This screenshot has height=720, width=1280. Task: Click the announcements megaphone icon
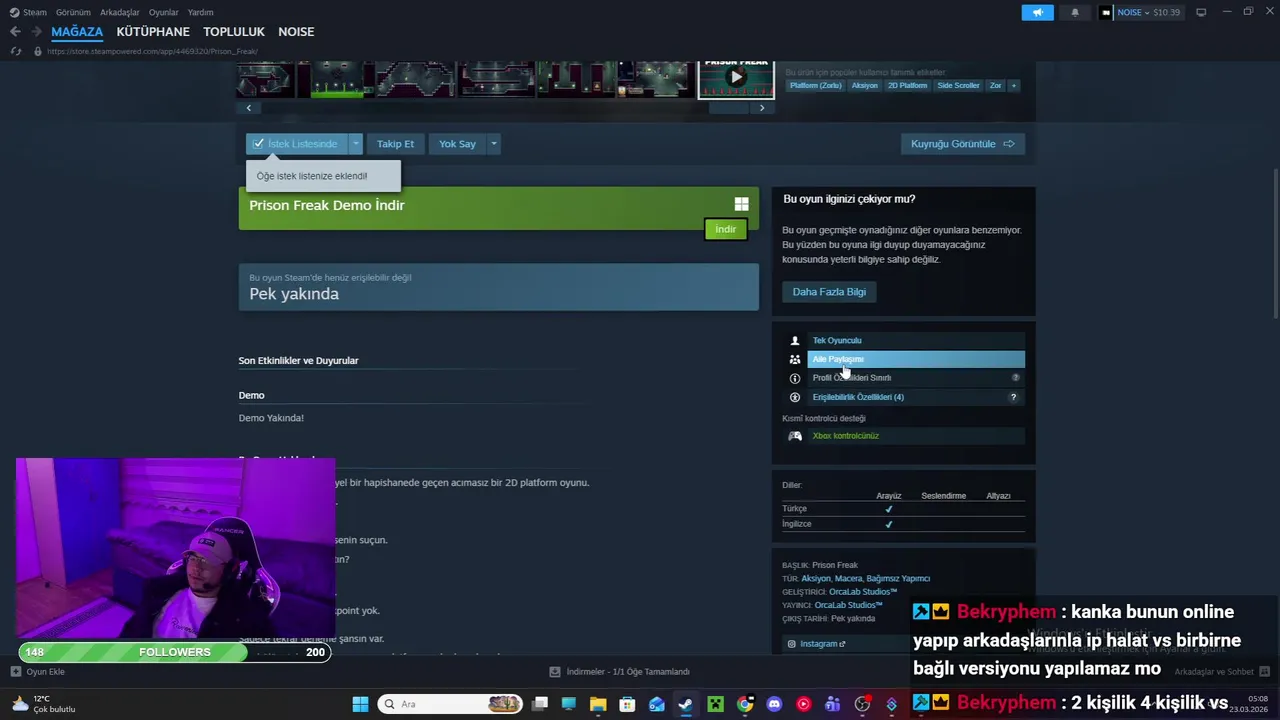[1037, 12]
